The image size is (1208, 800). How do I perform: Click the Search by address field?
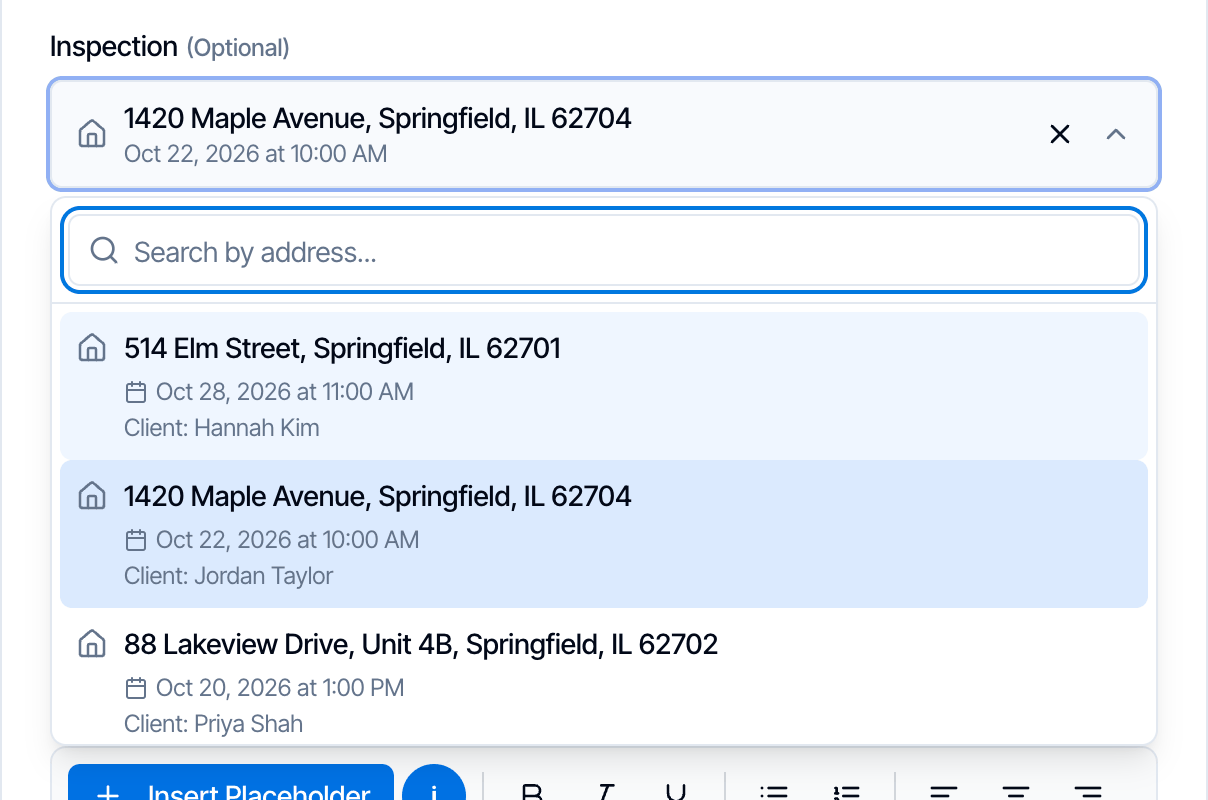(604, 251)
